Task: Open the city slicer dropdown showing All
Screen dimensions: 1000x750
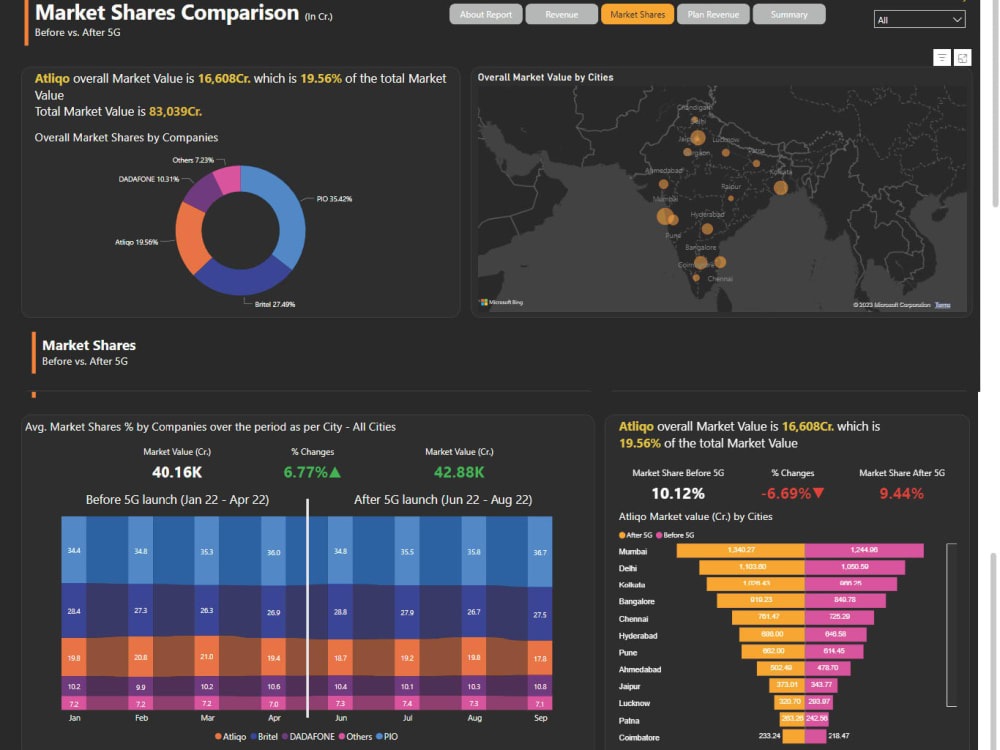Action: tap(919, 20)
